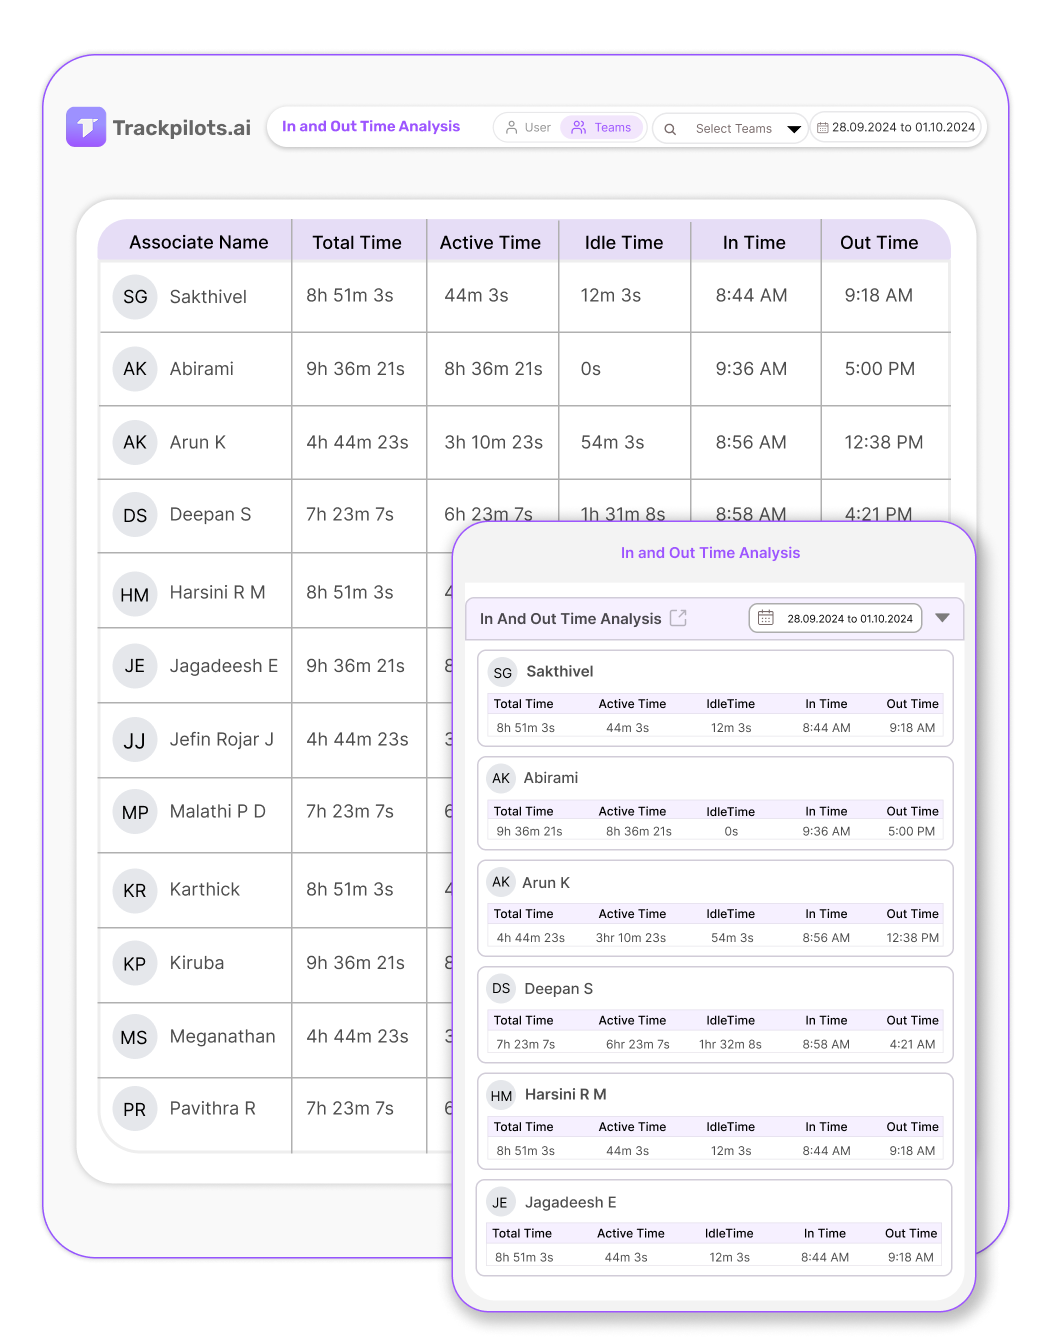Click the AK avatar beside Arun K in table
Screen dimensions: 1050x1338
(135, 442)
